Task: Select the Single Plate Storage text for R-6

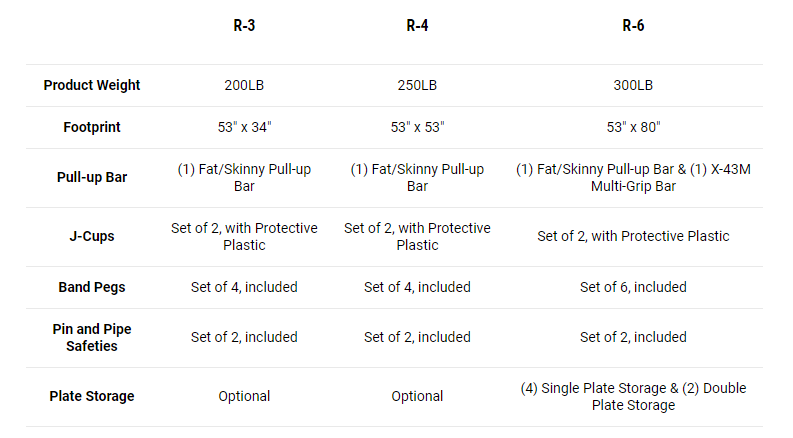Action: tap(600, 388)
